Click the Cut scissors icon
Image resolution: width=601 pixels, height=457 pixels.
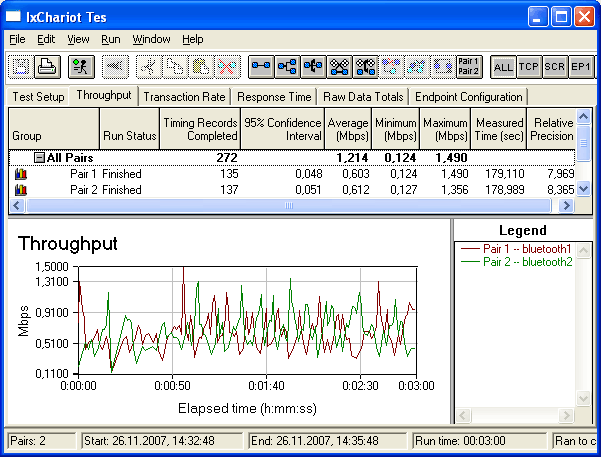(149, 67)
